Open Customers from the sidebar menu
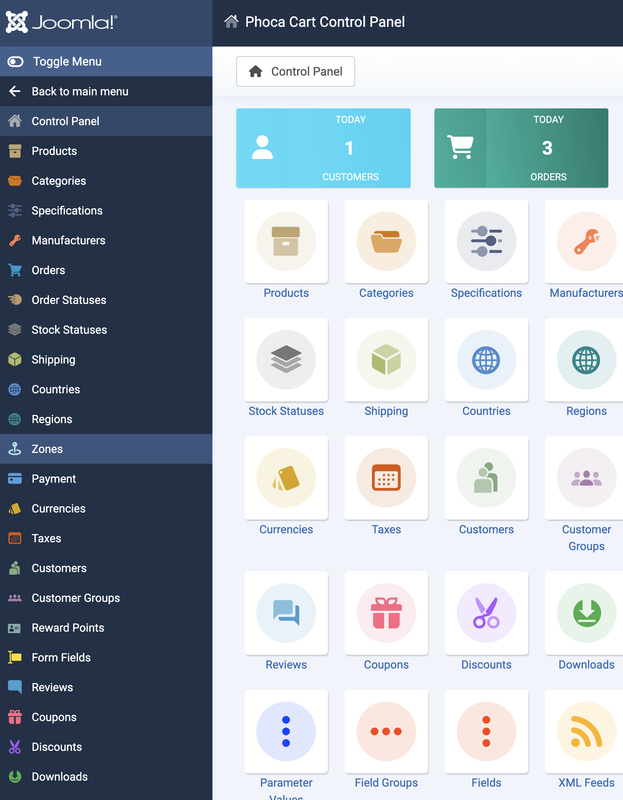Image resolution: width=623 pixels, height=800 pixels. (106, 568)
